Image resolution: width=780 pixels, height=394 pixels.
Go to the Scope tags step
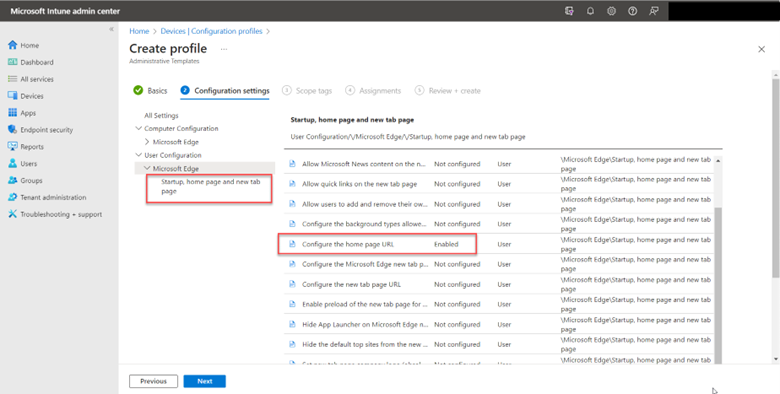(x=307, y=91)
